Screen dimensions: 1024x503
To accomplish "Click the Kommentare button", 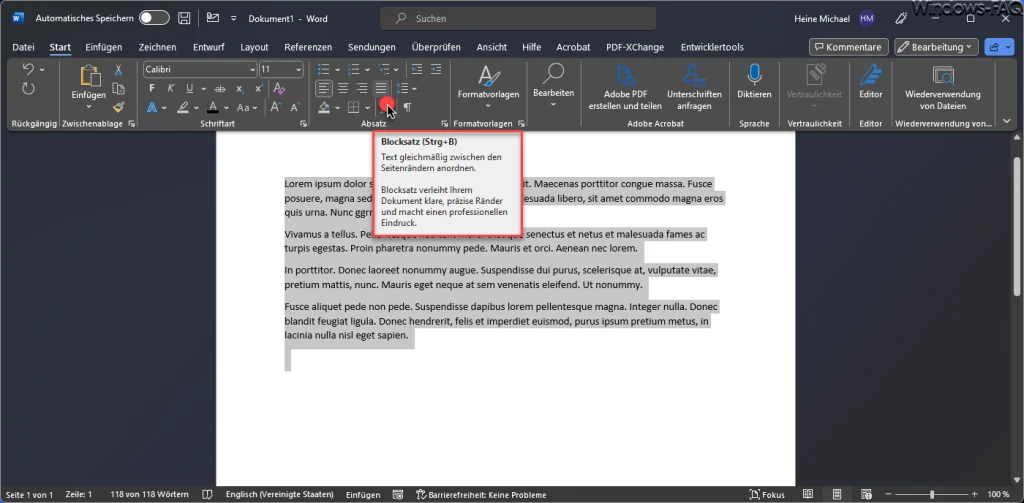I will pyautogui.click(x=848, y=47).
